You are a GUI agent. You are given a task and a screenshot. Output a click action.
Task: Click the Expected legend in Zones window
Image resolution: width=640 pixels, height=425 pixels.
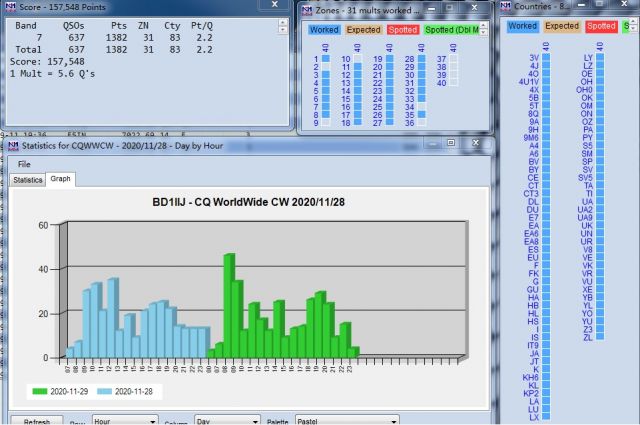(363, 30)
